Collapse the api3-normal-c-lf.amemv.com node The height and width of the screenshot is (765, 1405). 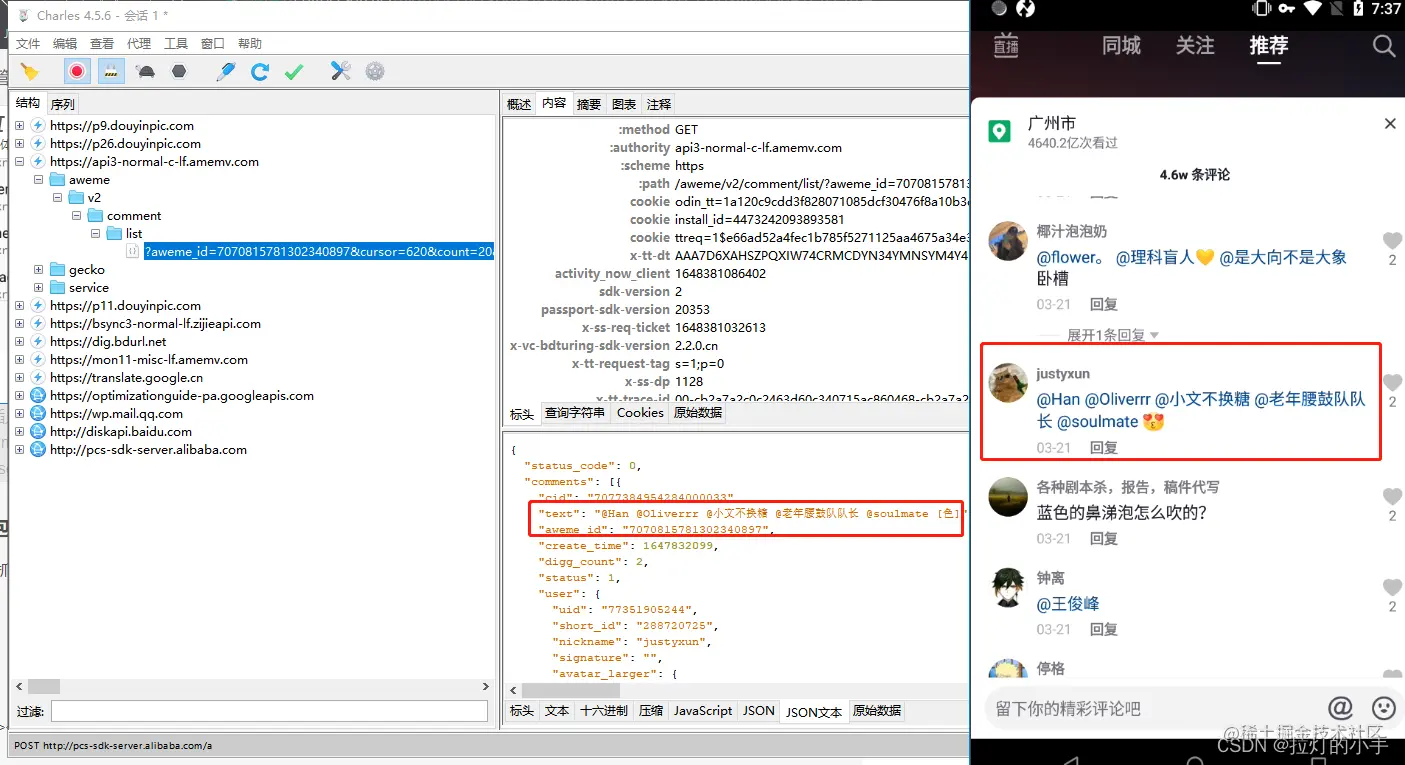(x=20, y=162)
